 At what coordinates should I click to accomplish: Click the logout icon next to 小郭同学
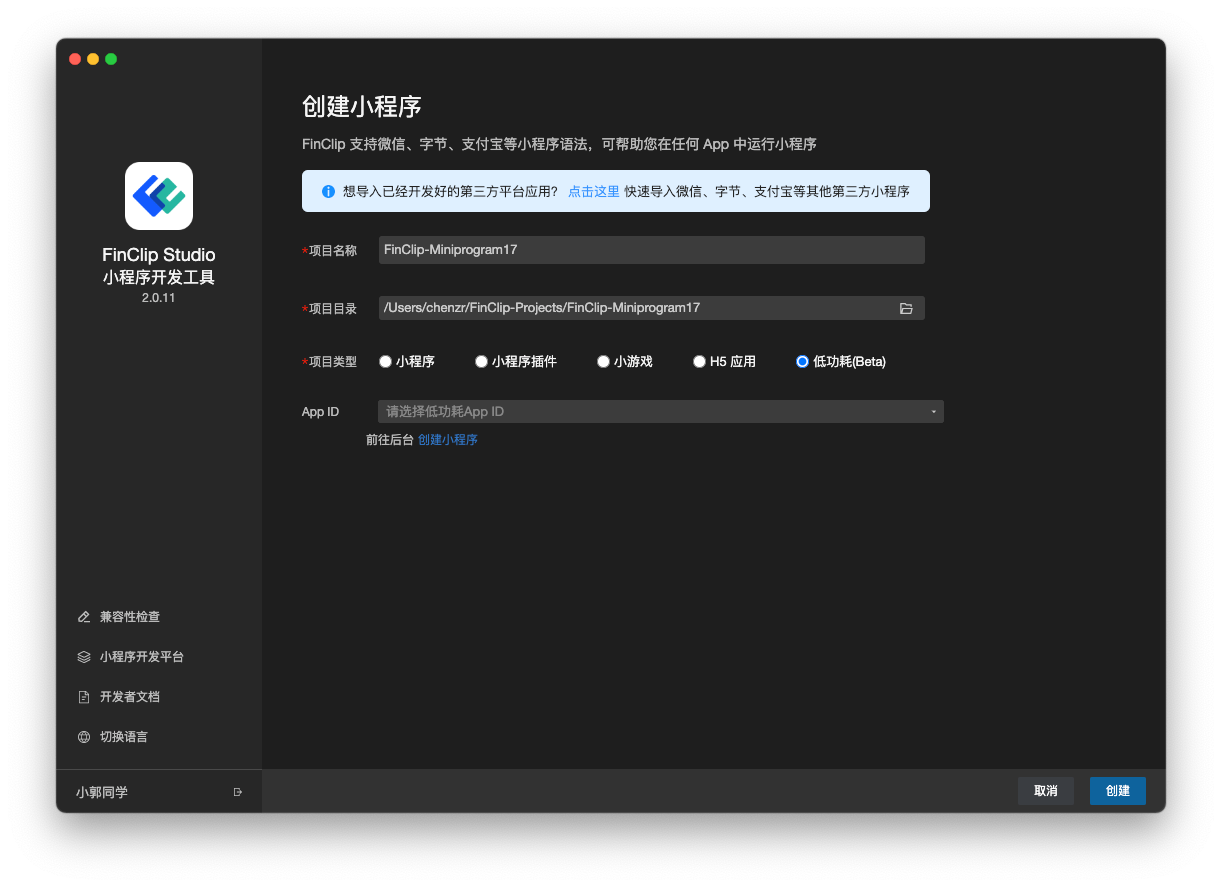[238, 792]
